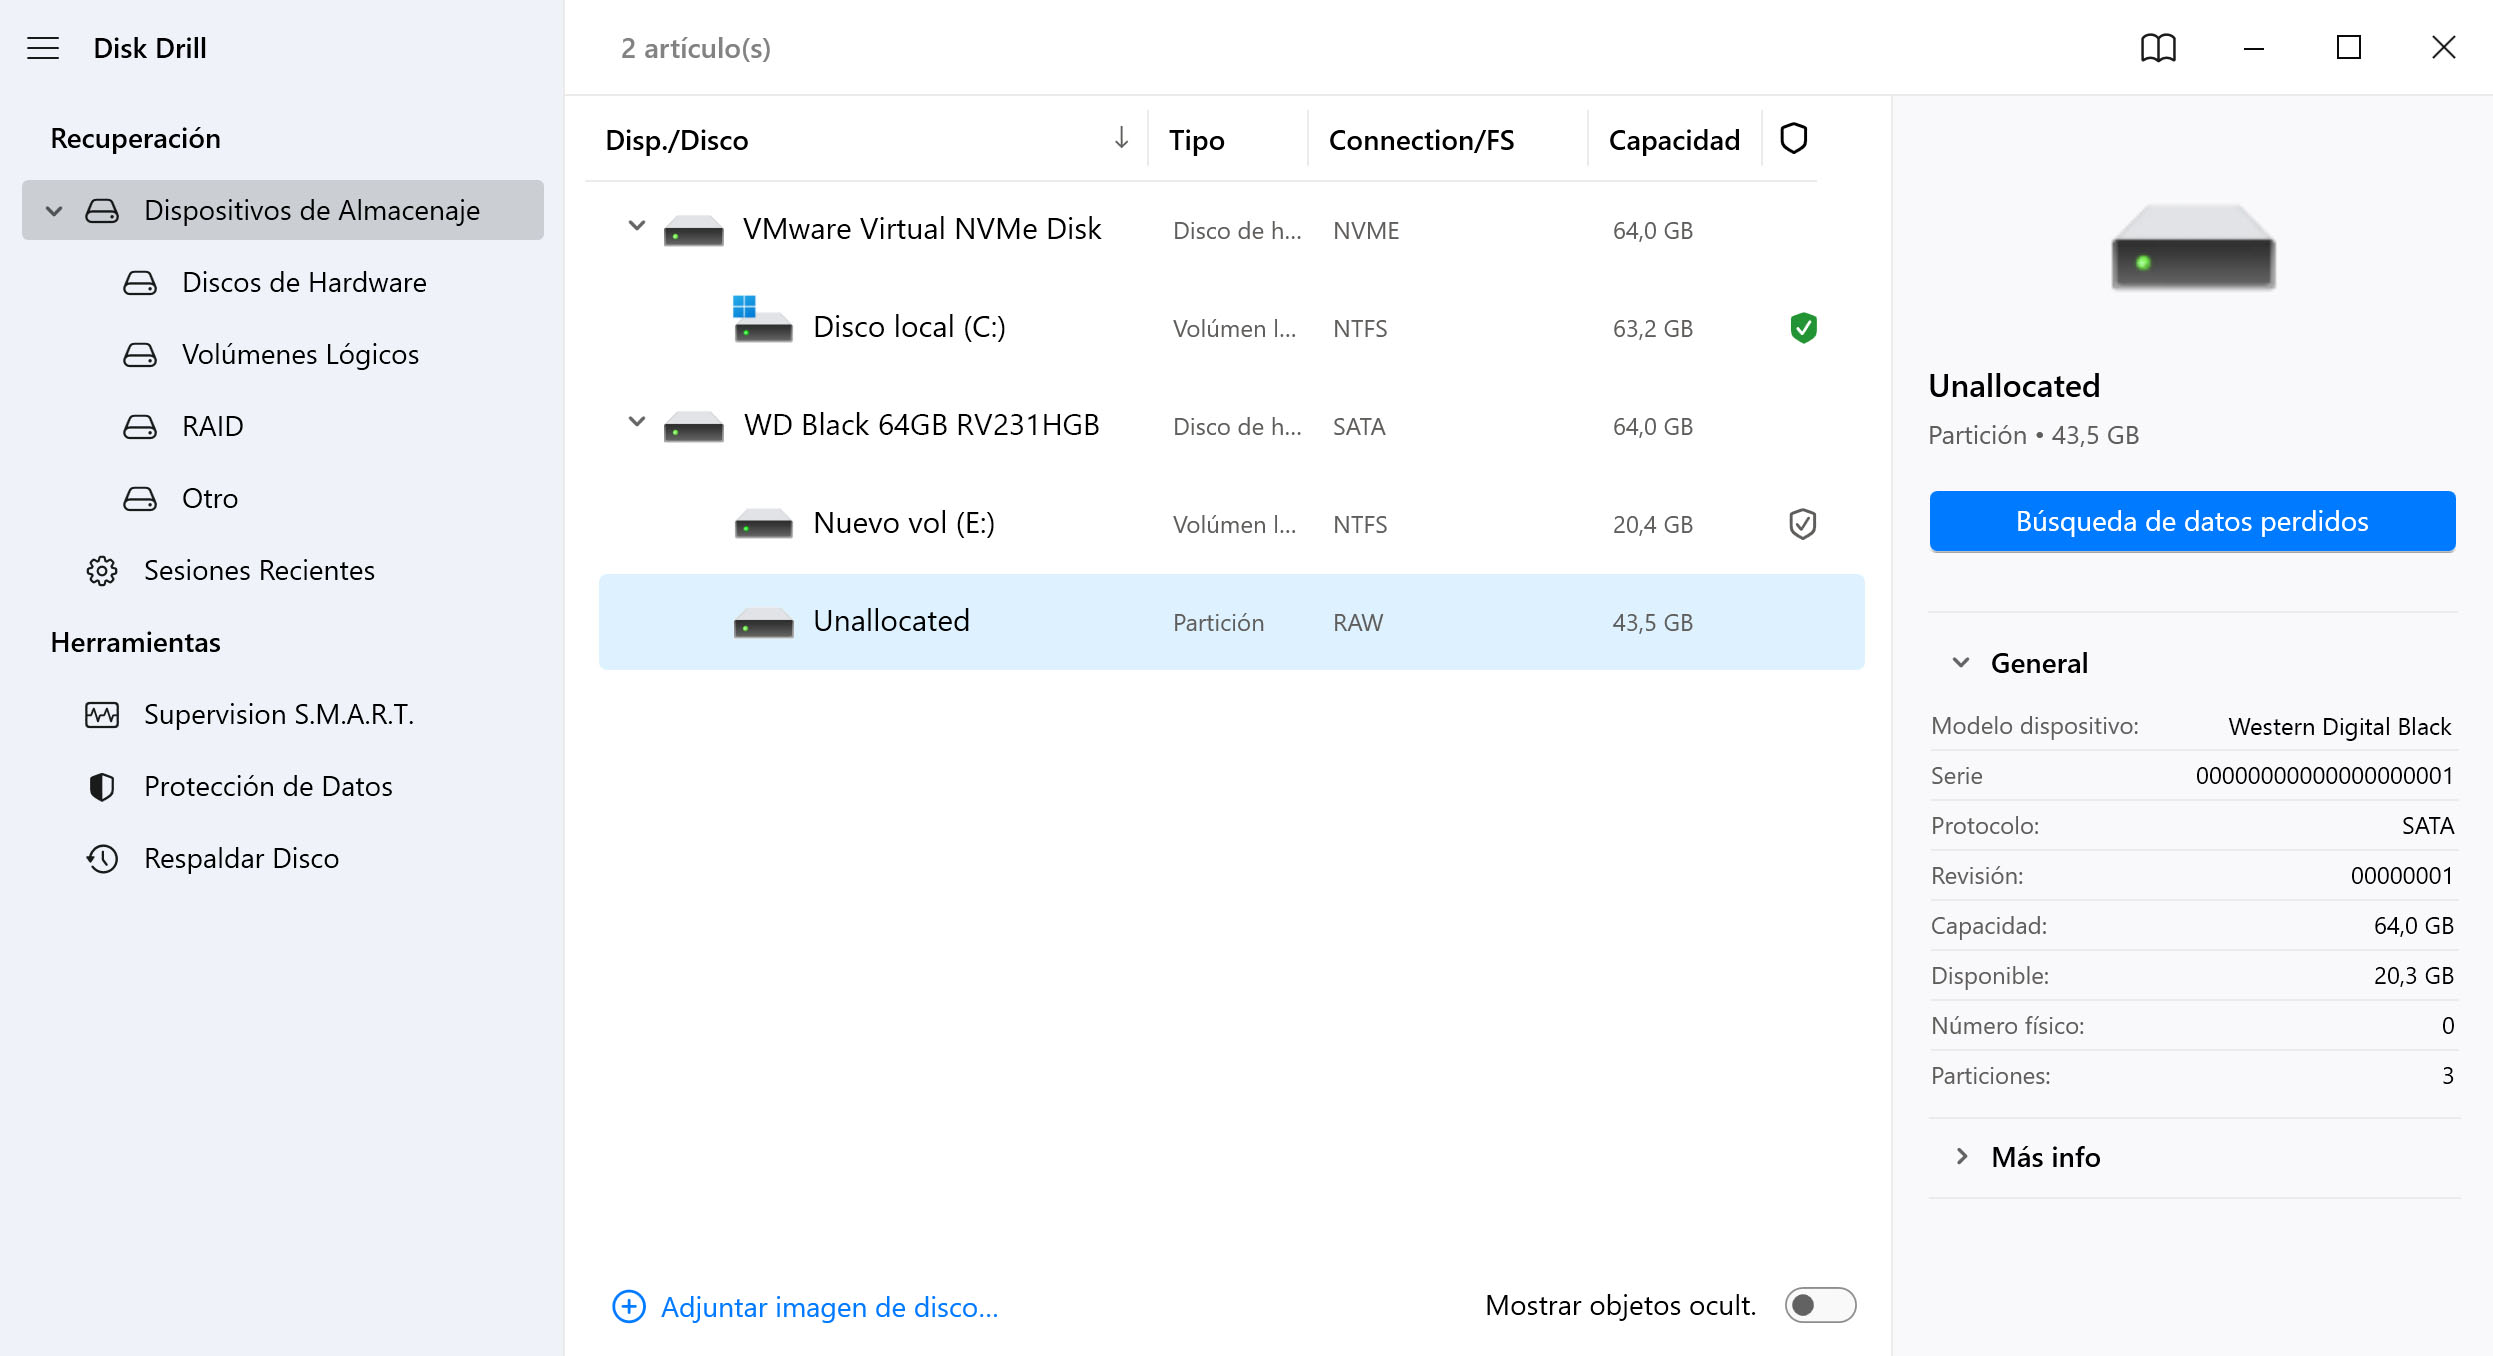Click serial number 00000000000000000001
The width and height of the screenshot is (2493, 1356).
point(2324,776)
